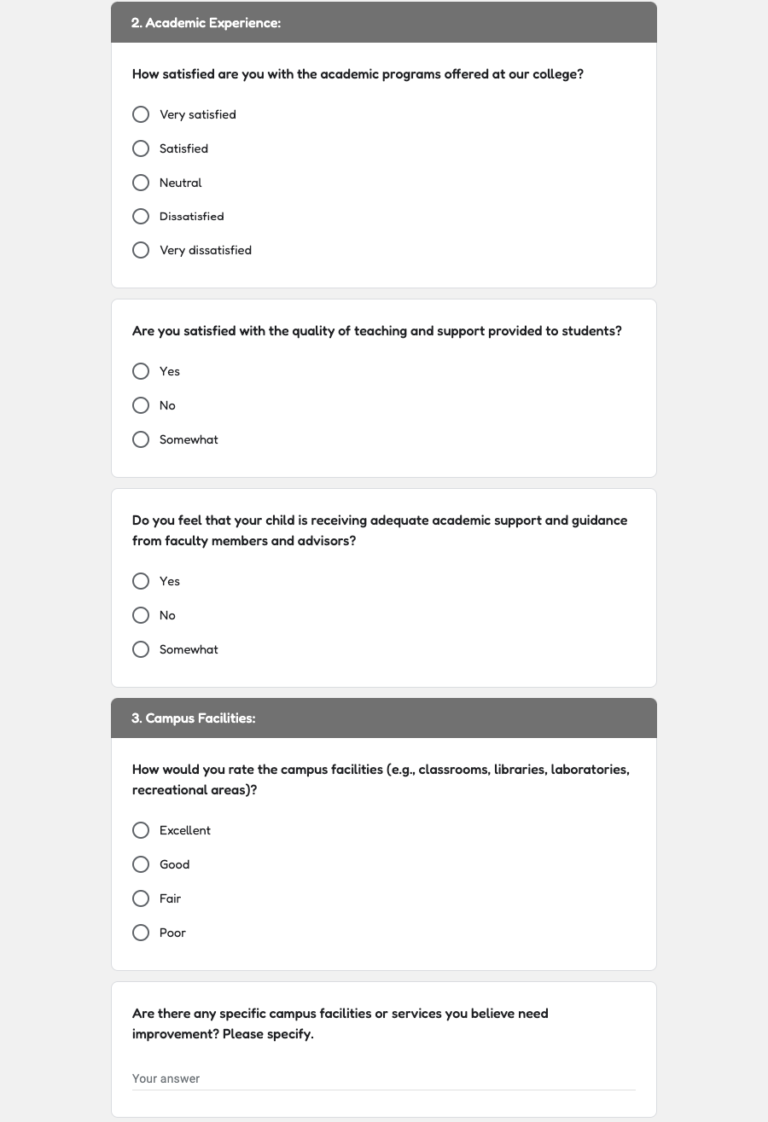
Task: Mark 'Yes' for adequate academic support question
Action: (141, 581)
